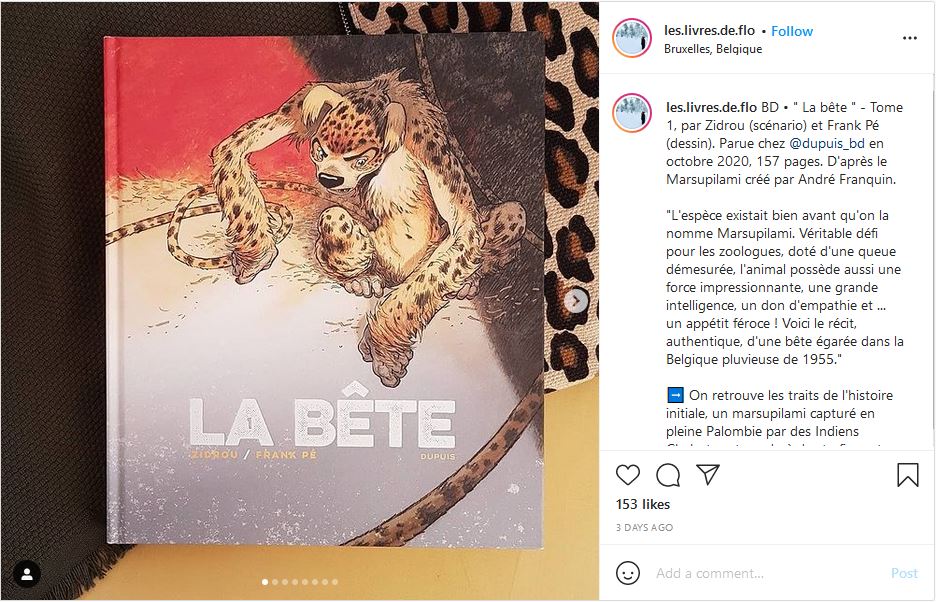
Task: View the 153 likes list
Action: 643,504
